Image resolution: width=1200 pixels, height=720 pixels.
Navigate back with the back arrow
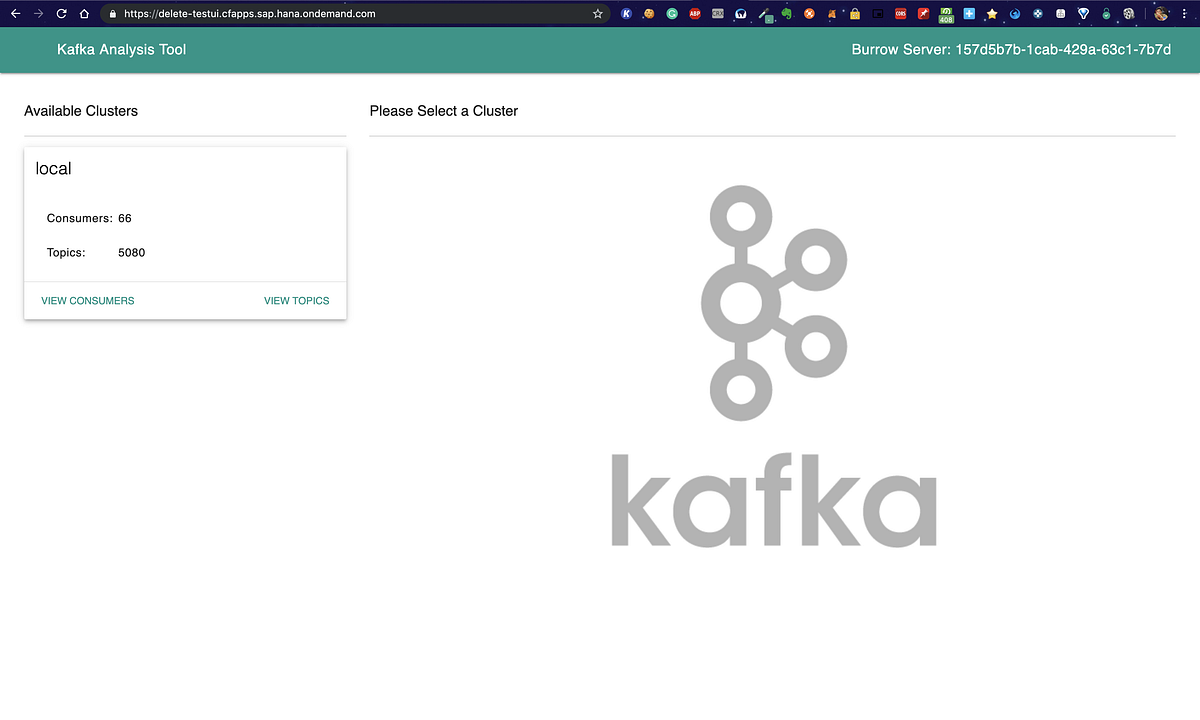tap(16, 14)
